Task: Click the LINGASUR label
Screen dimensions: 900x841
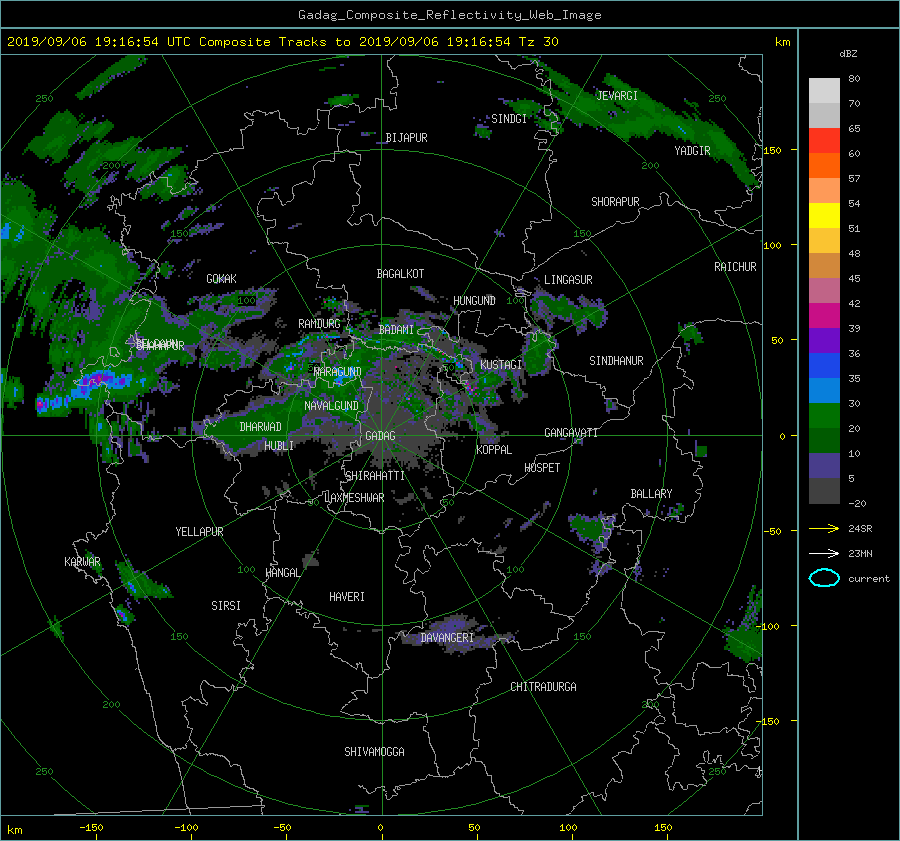Action: 568,280
